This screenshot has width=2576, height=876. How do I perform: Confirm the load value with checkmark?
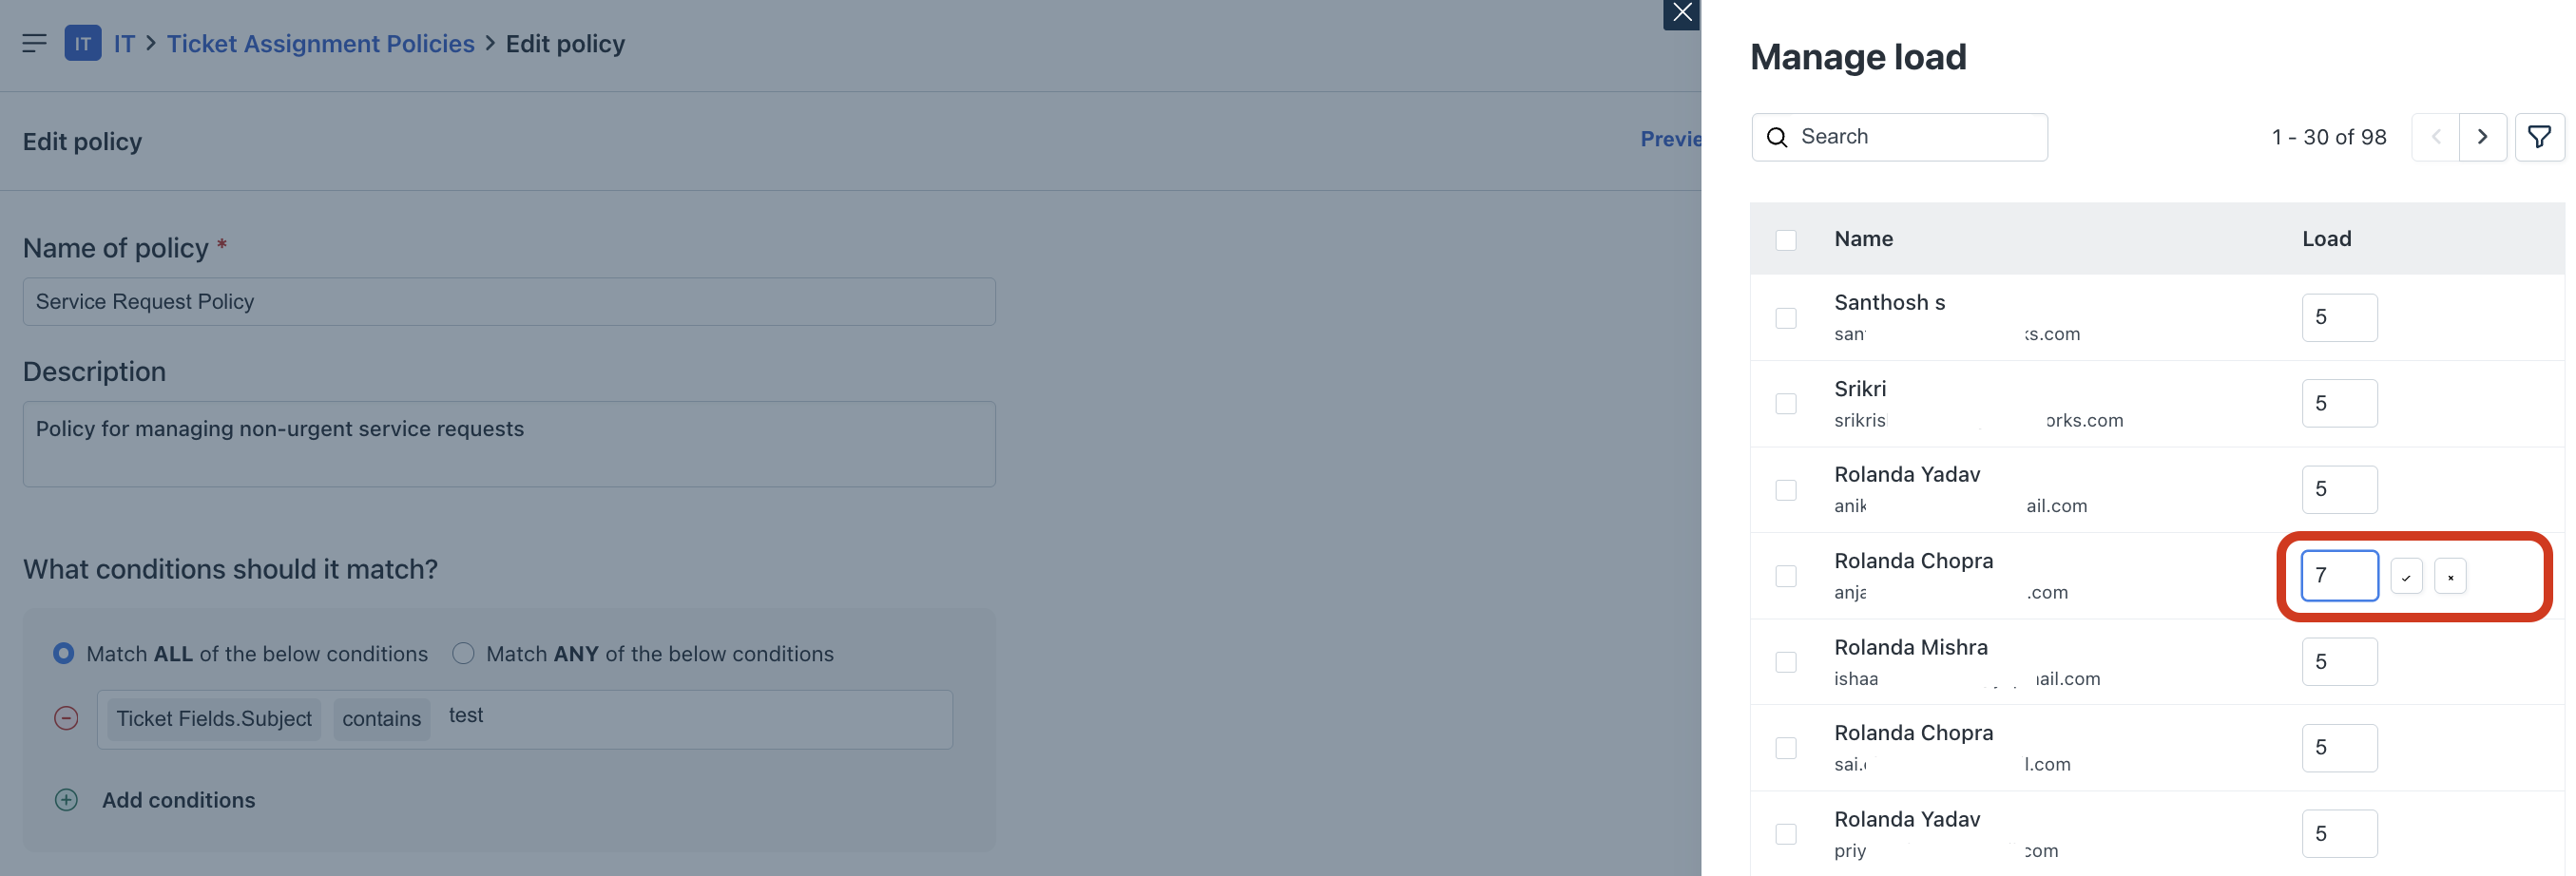[x=2406, y=577]
